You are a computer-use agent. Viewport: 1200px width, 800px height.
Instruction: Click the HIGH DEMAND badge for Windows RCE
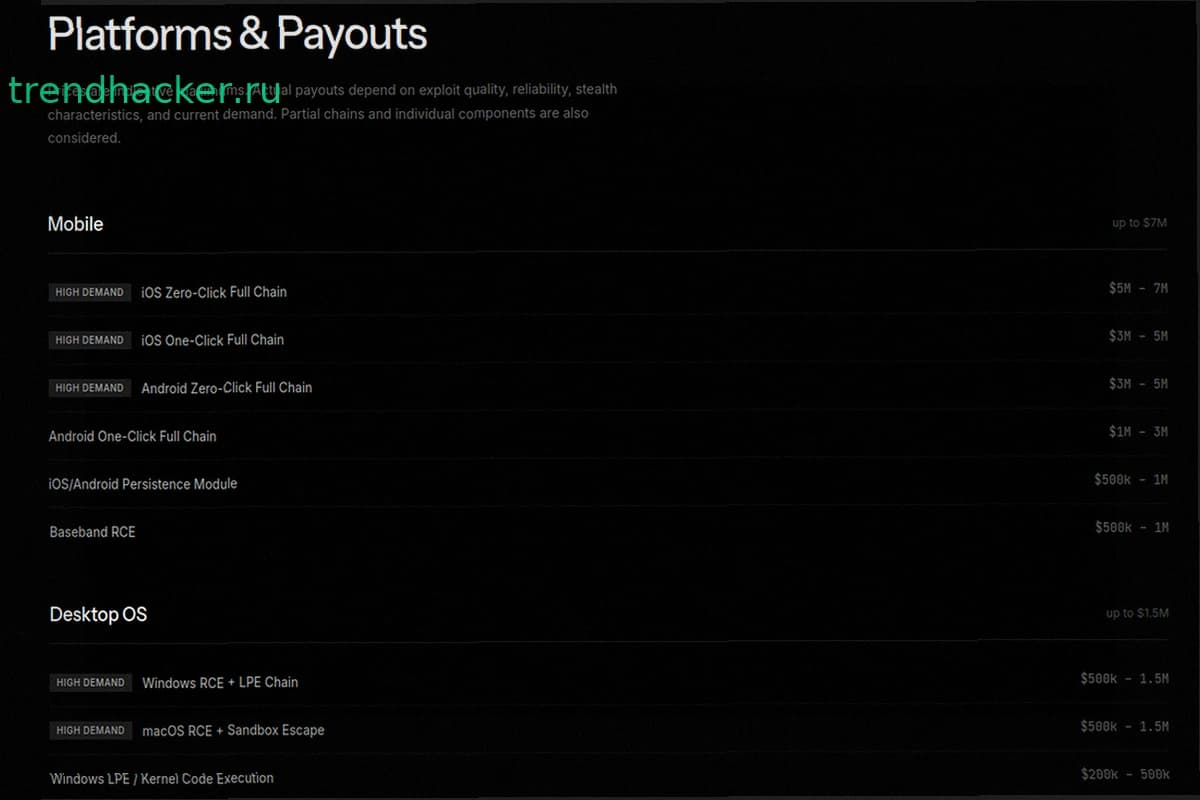point(91,682)
